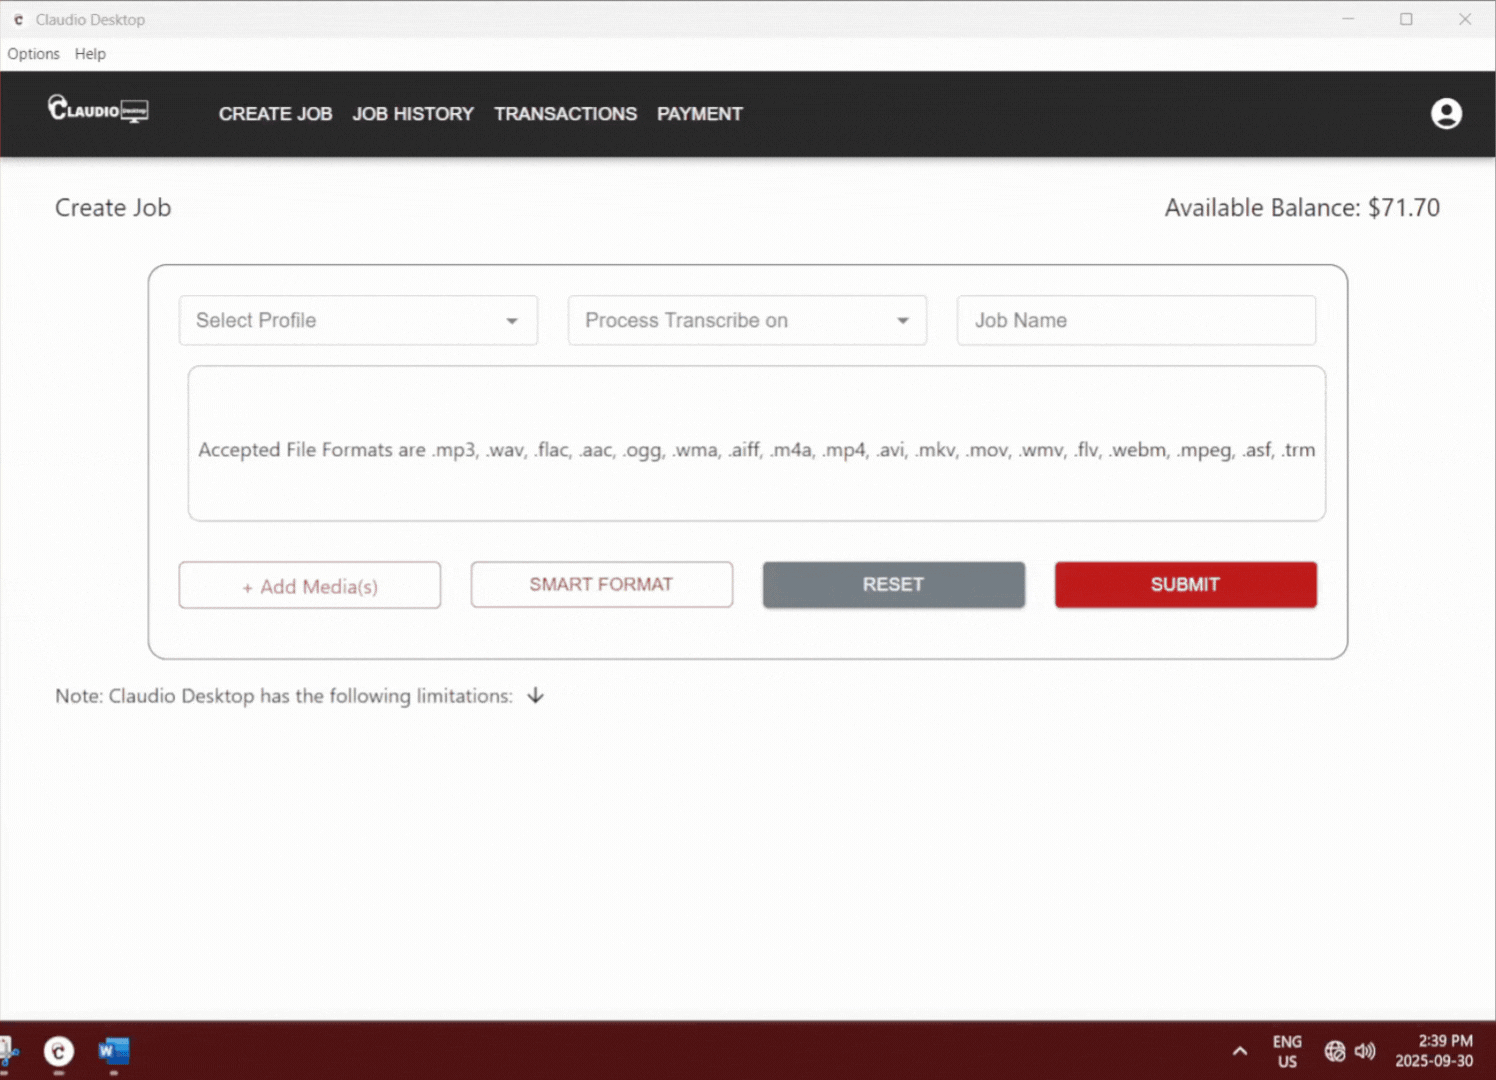Screen dimensions: 1496x1080
Task: Click the partly hidden icon at taskbar left
Action: pos(7,1051)
